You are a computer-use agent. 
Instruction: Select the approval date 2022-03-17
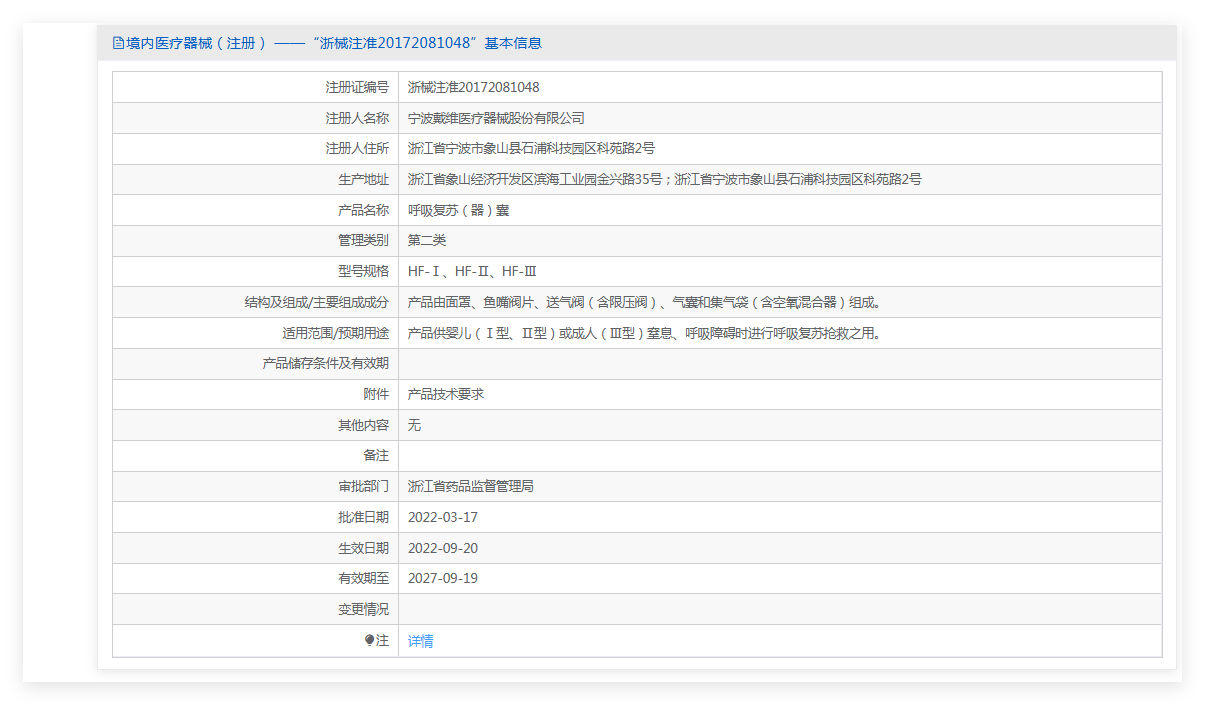pyautogui.click(x=443, y=517)
